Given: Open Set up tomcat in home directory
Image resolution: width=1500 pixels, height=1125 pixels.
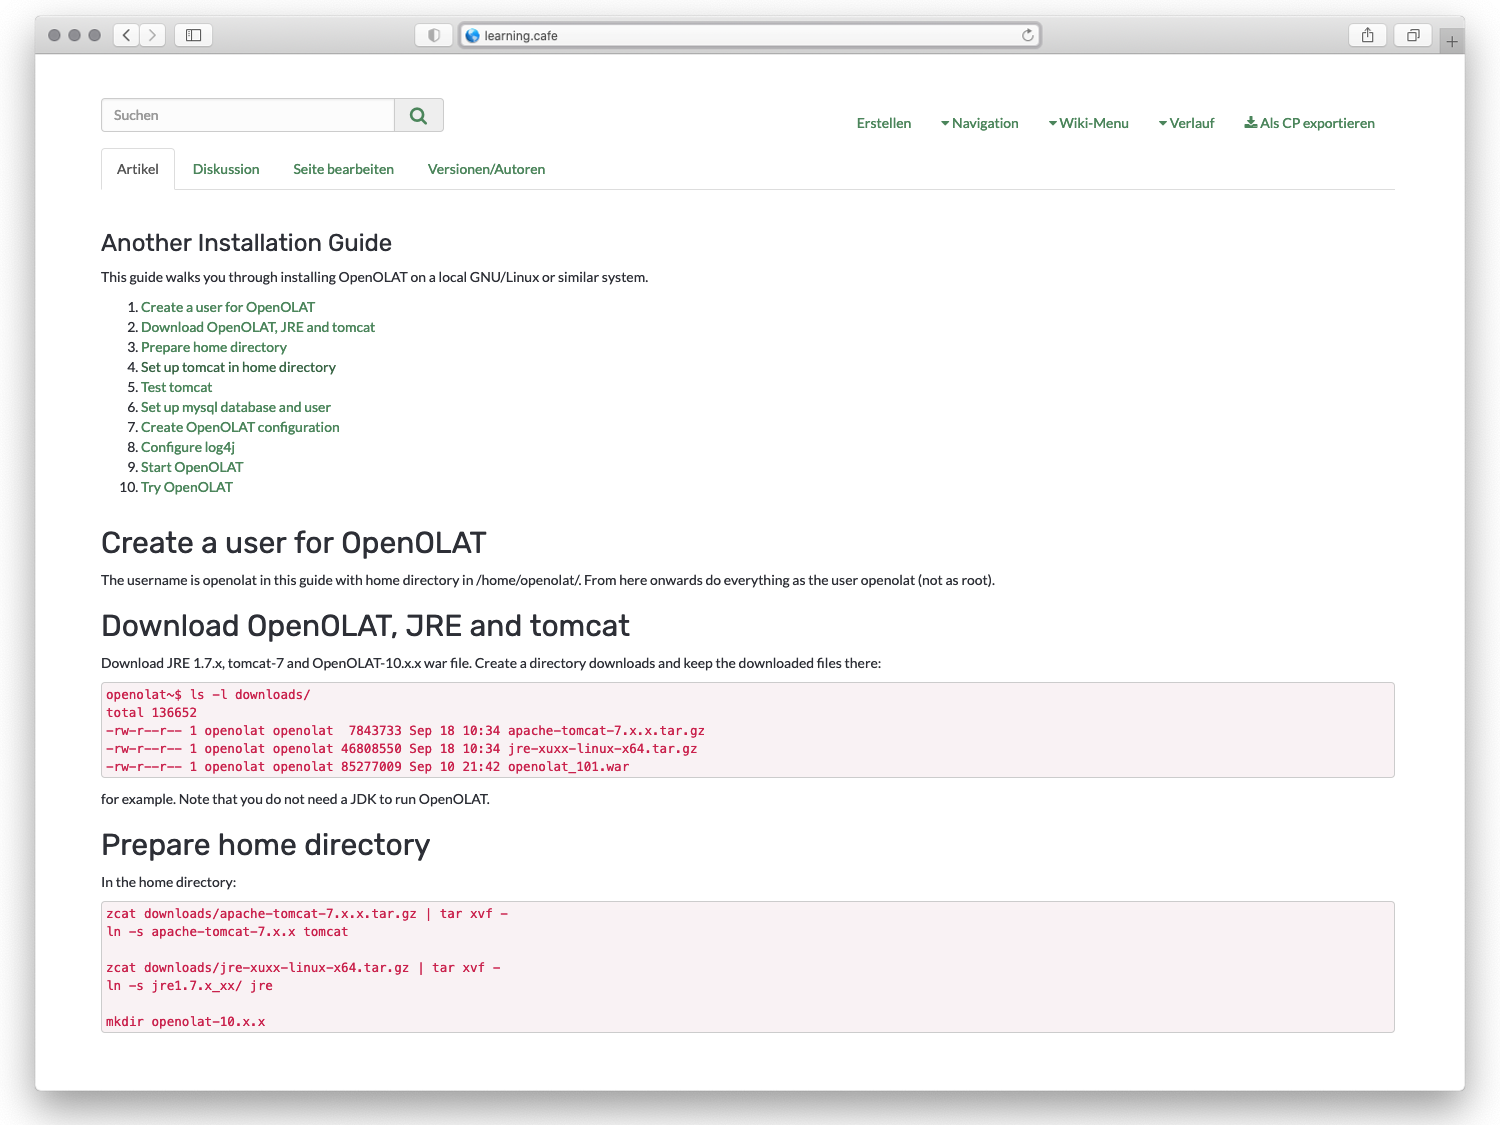Looking at the screenshot, I should coord(238,367).
